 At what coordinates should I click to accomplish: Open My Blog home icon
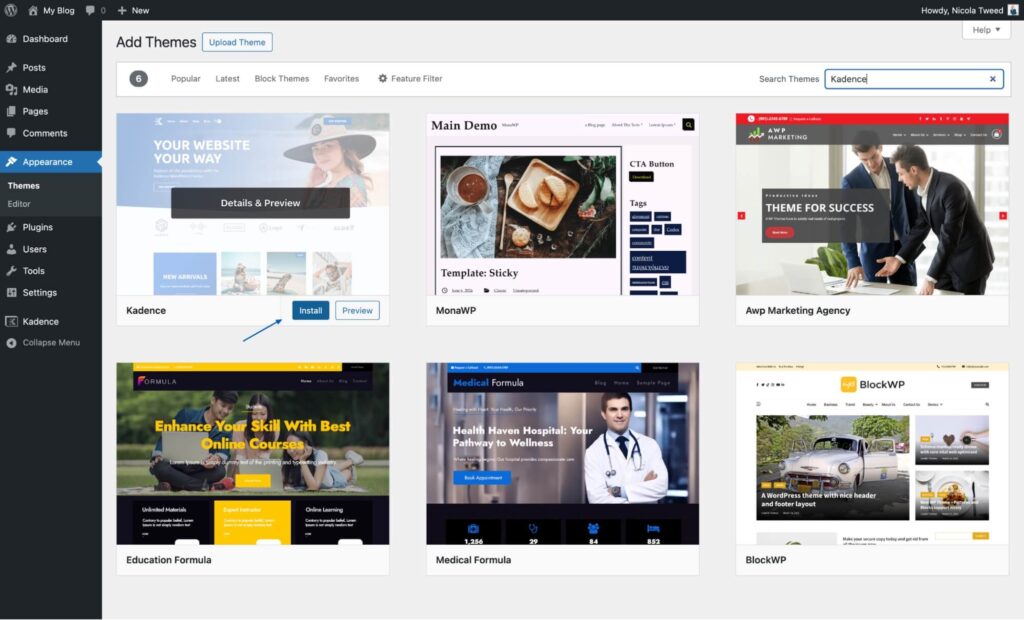tap(33, 10)
